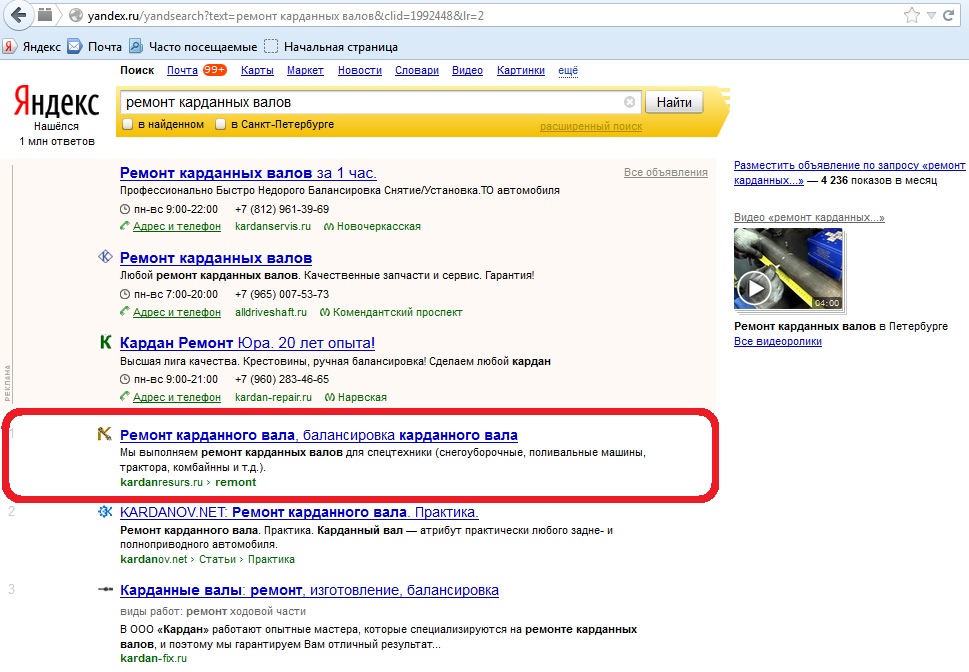Play the video thumbnail about cardan repair
969x672 pixels.
click(788, 268)
